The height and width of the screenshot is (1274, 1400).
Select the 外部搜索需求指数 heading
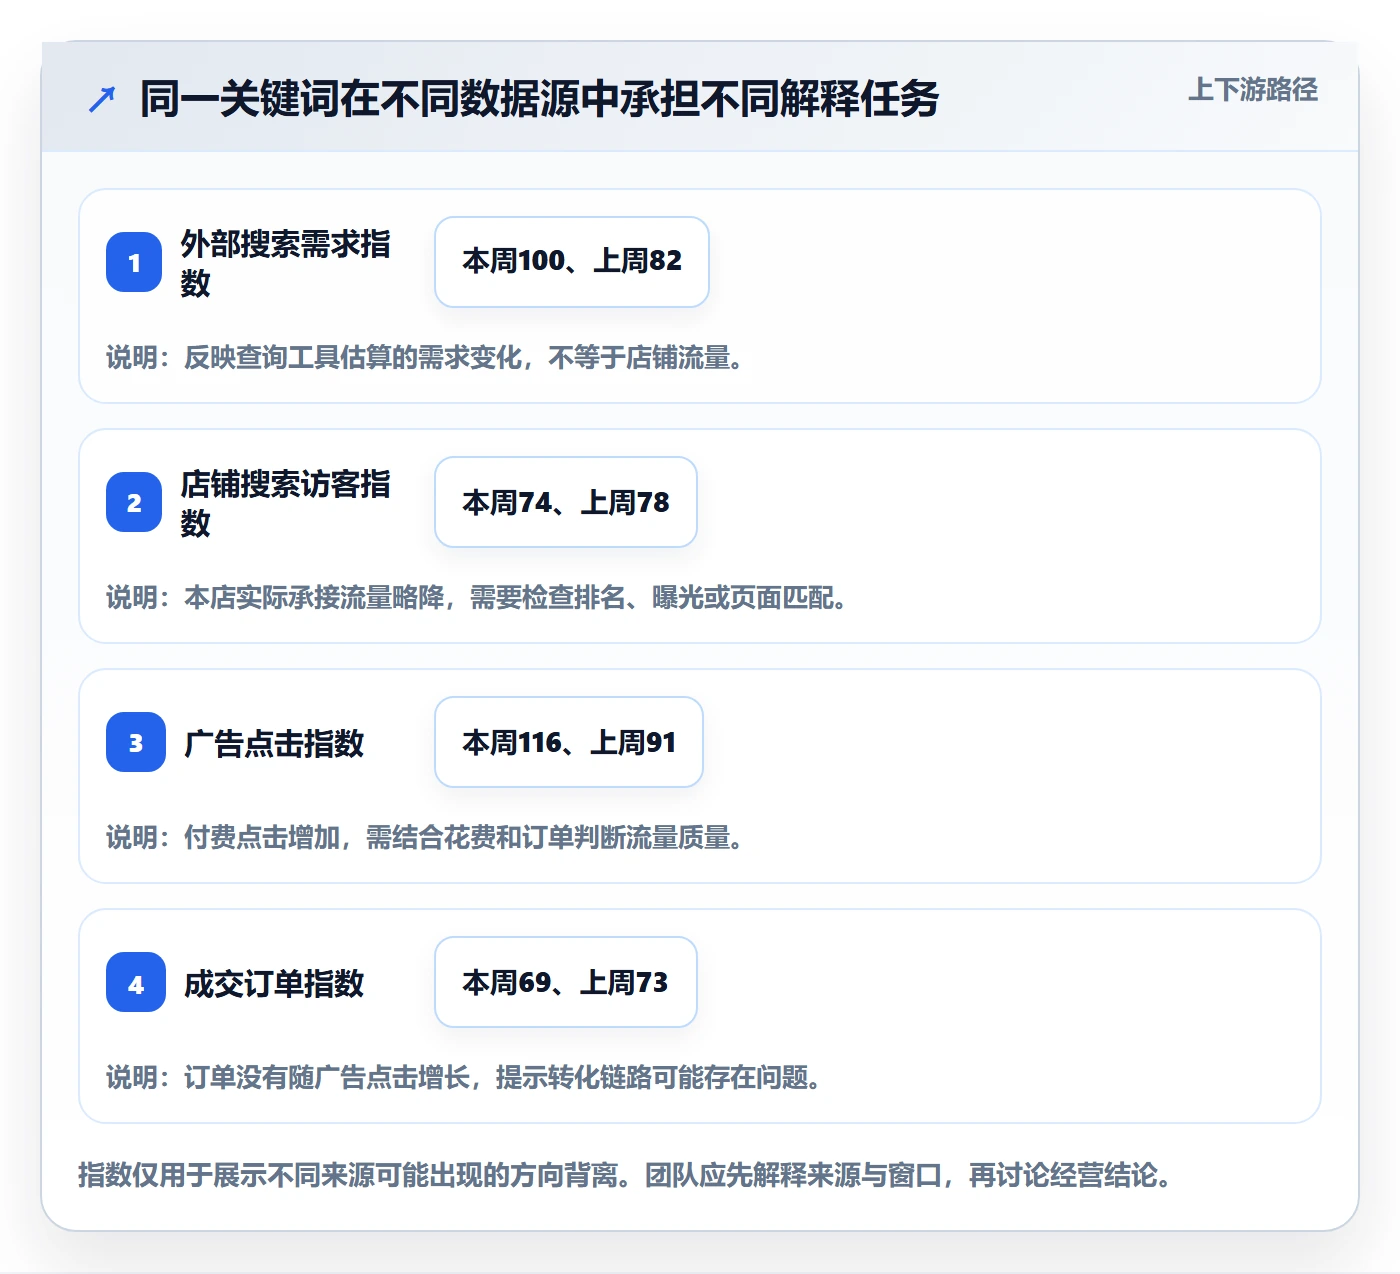(285, 263)
